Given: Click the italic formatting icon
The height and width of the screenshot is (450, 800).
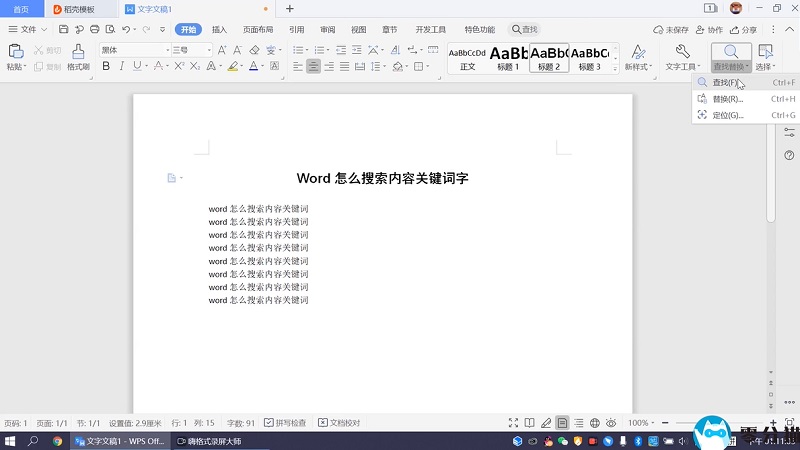Looking at the screenshot, I should [122, 67].
